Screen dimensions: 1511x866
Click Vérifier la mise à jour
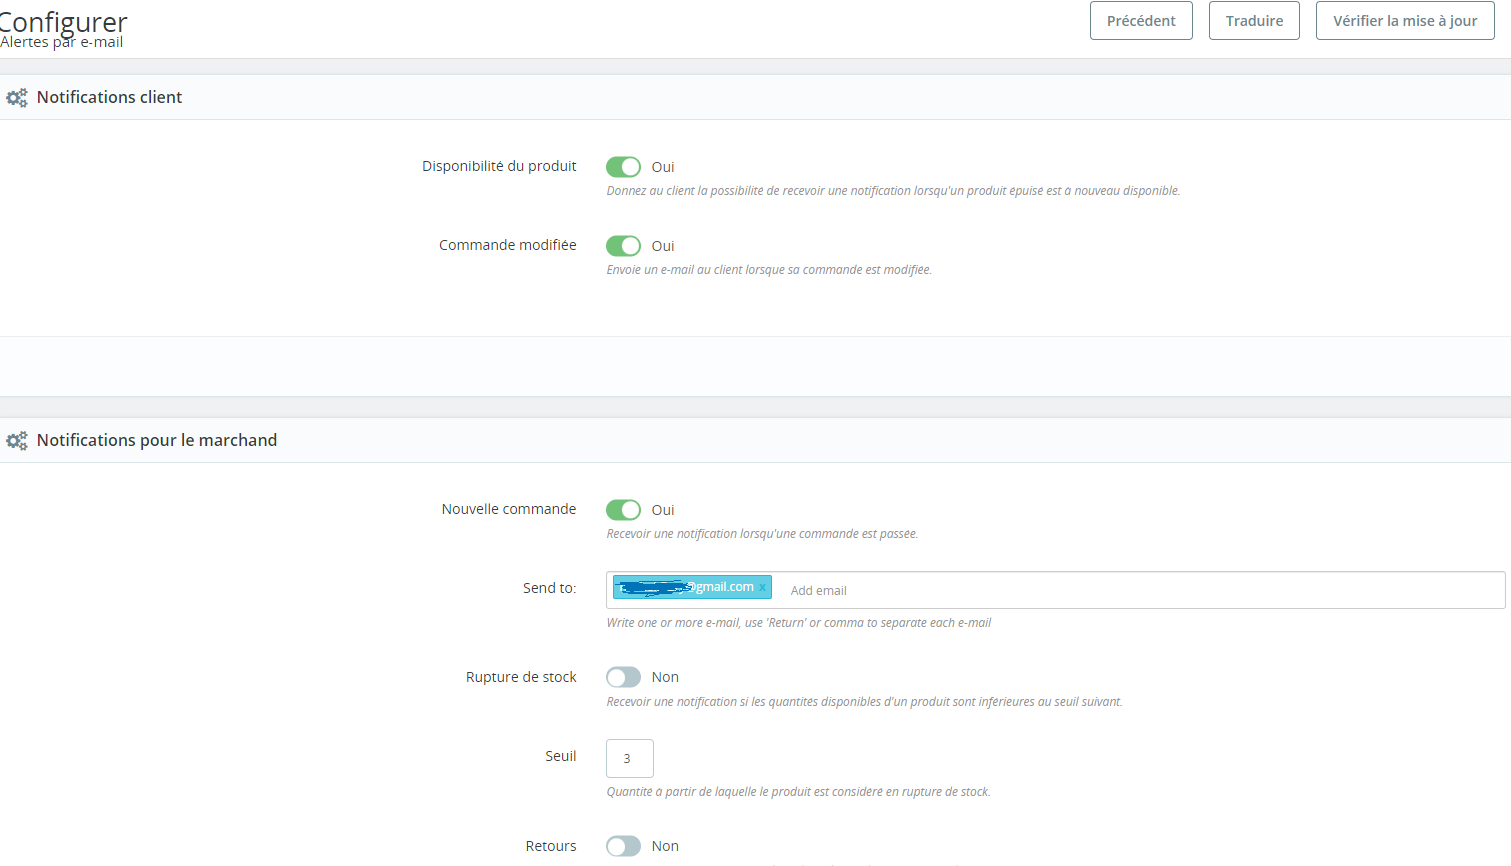click(x=1404, y=20)
